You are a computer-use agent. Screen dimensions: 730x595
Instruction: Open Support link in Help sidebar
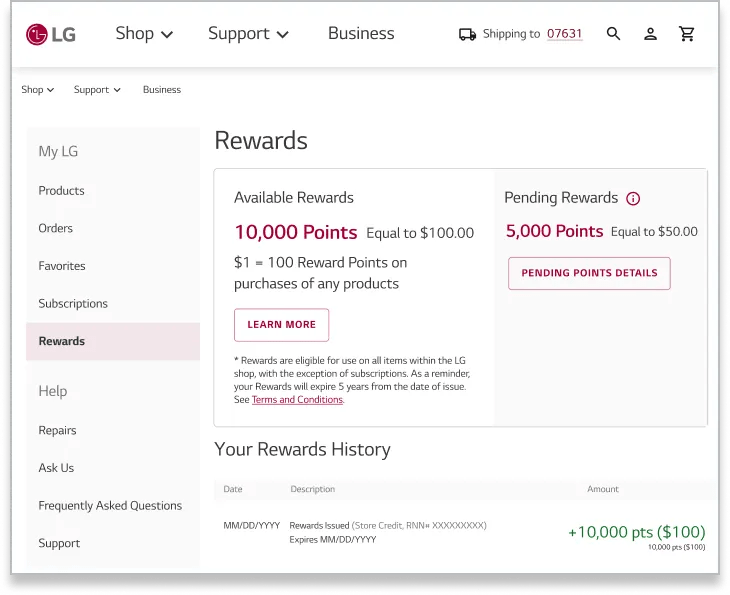tap(59, 543)
